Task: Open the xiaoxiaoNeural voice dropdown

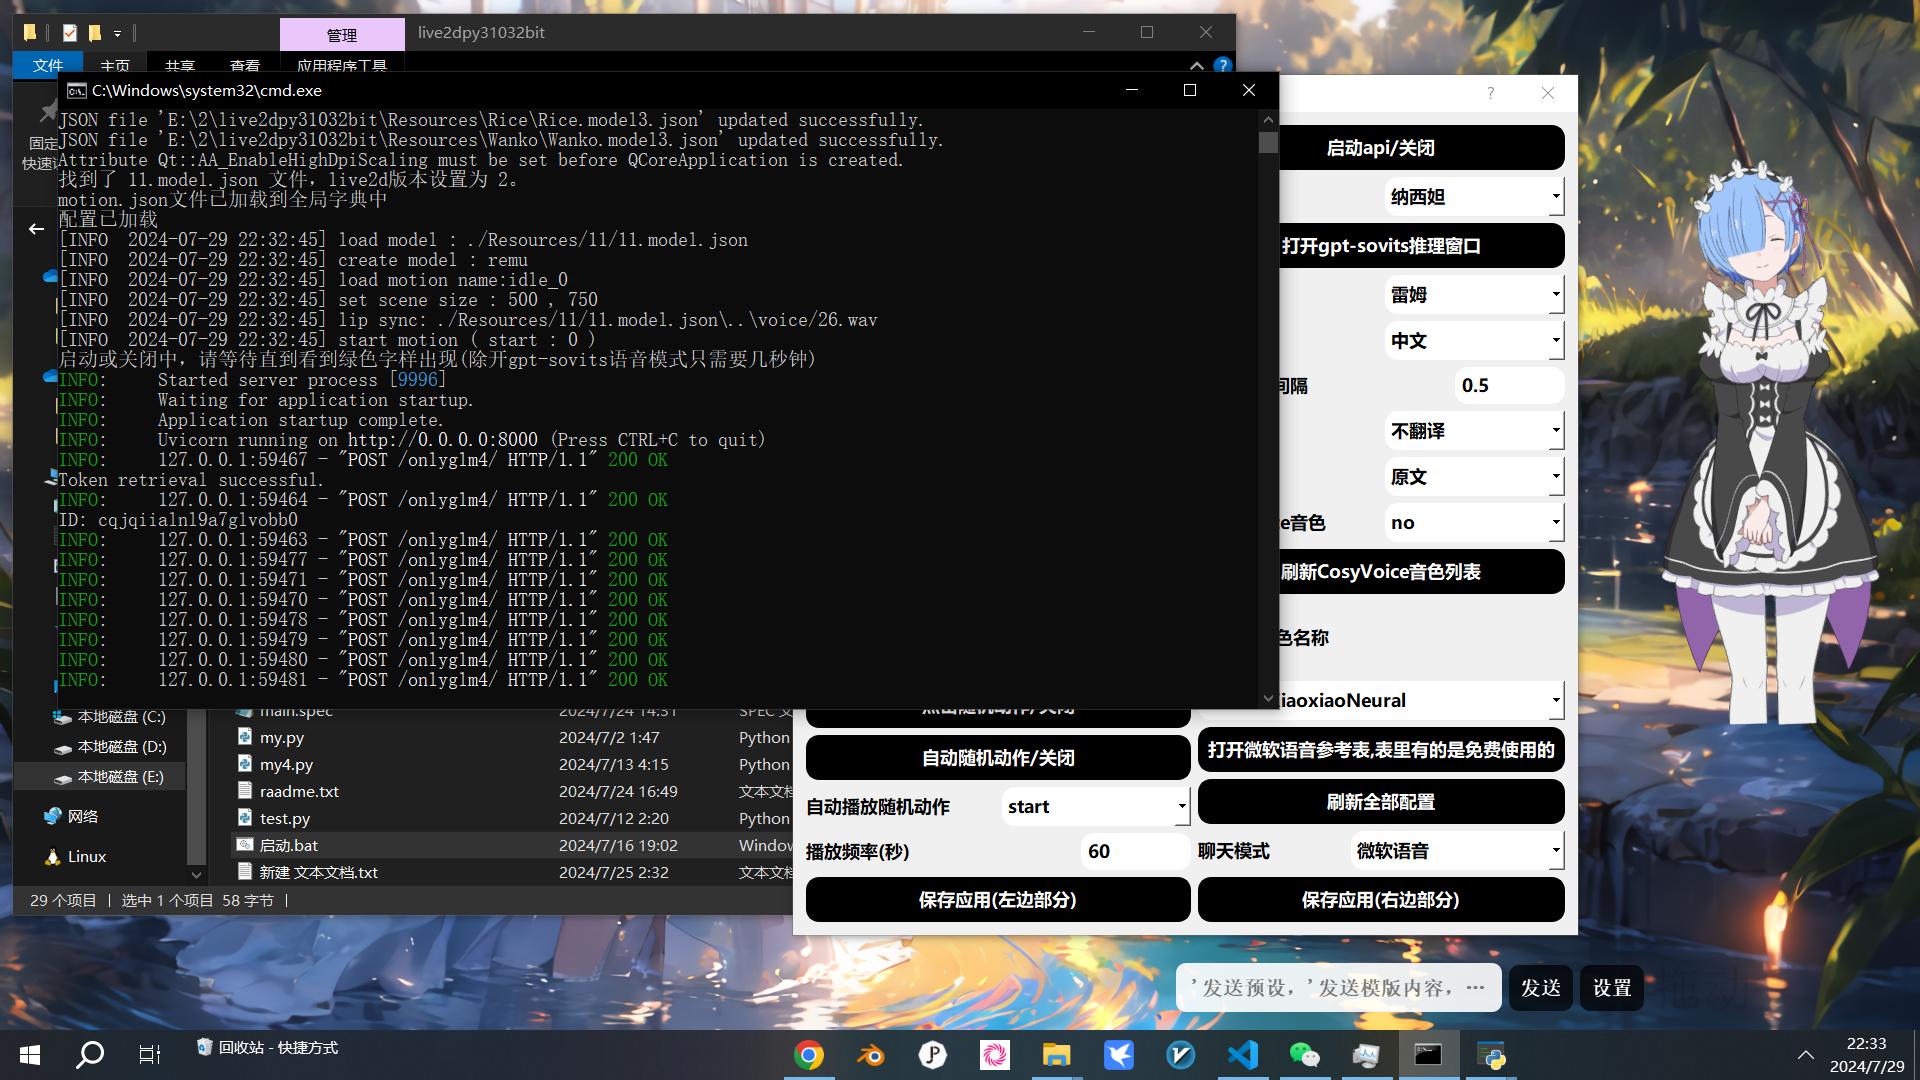Action: click(x=1421, y=701)
